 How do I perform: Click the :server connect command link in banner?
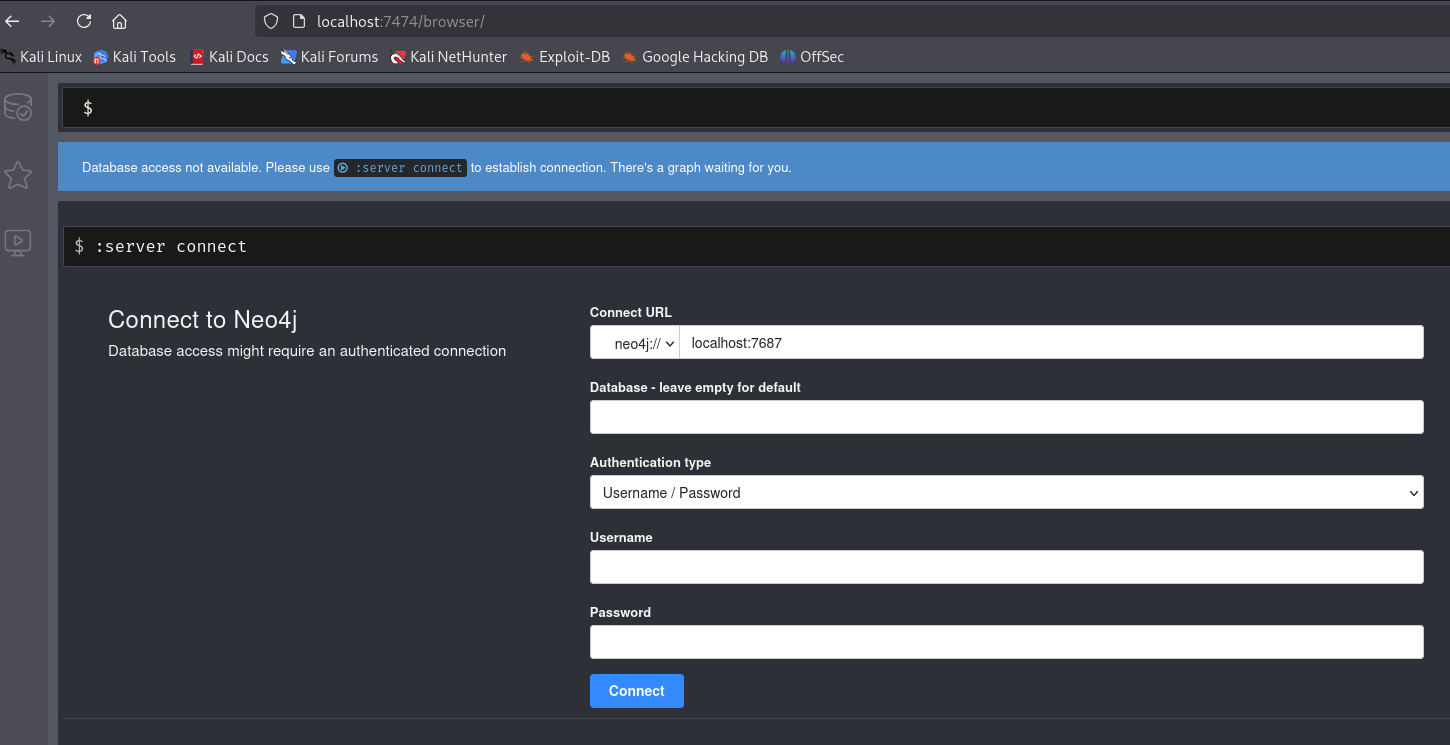[400, 168]
